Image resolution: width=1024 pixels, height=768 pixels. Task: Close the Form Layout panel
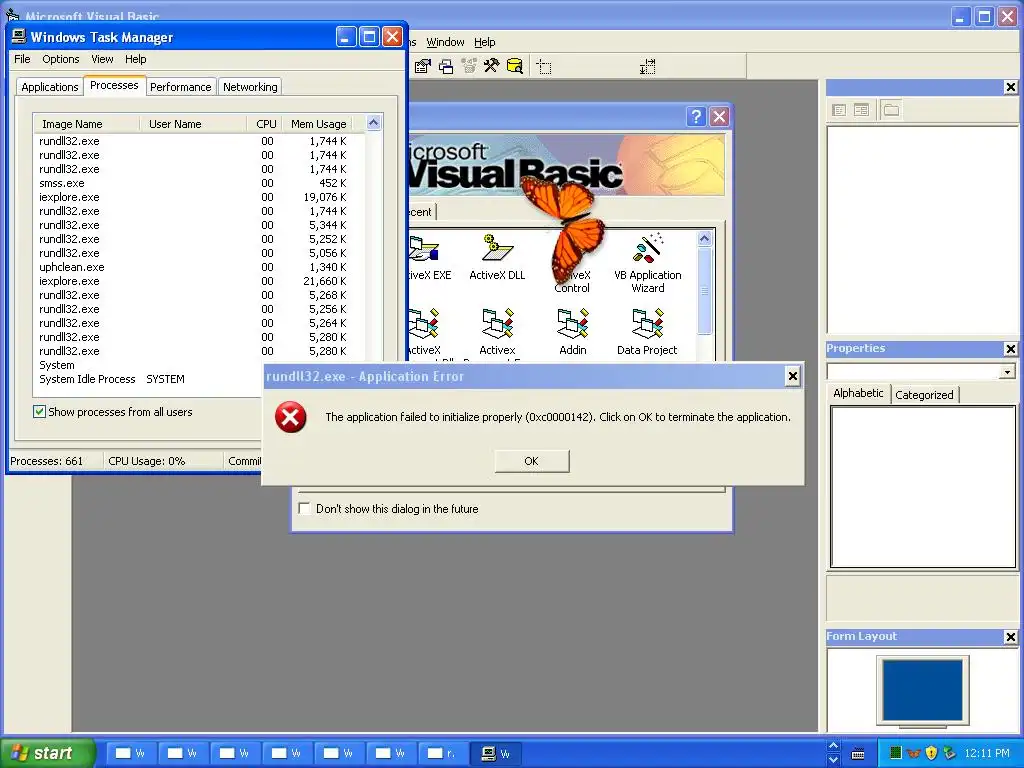[x=1010, y=637]
